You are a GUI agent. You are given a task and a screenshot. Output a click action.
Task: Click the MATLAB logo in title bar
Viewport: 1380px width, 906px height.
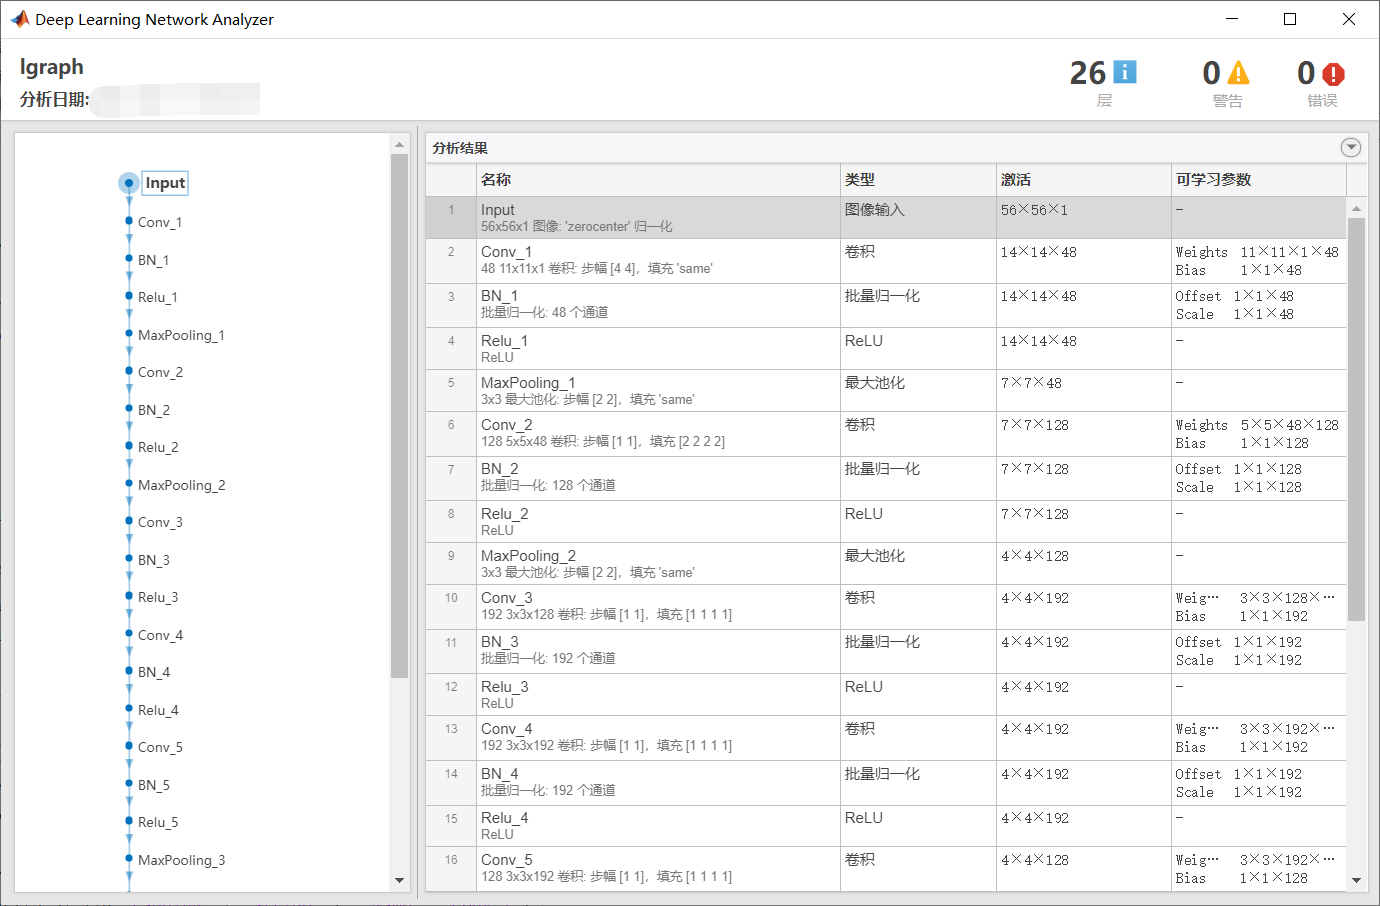tap(19, 19)
